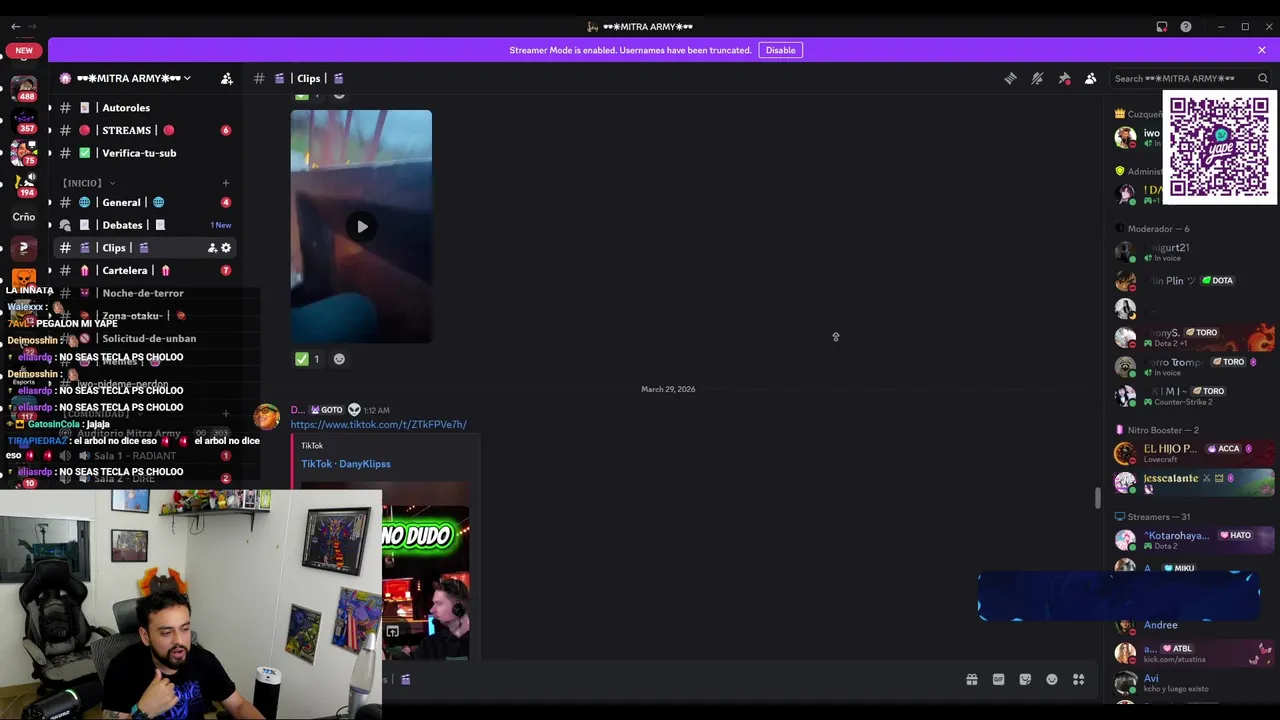The width and height of the screenshot is (1280, 720).
Task: Open member Kotarohaya profile
Action: tap(1194, 540)
